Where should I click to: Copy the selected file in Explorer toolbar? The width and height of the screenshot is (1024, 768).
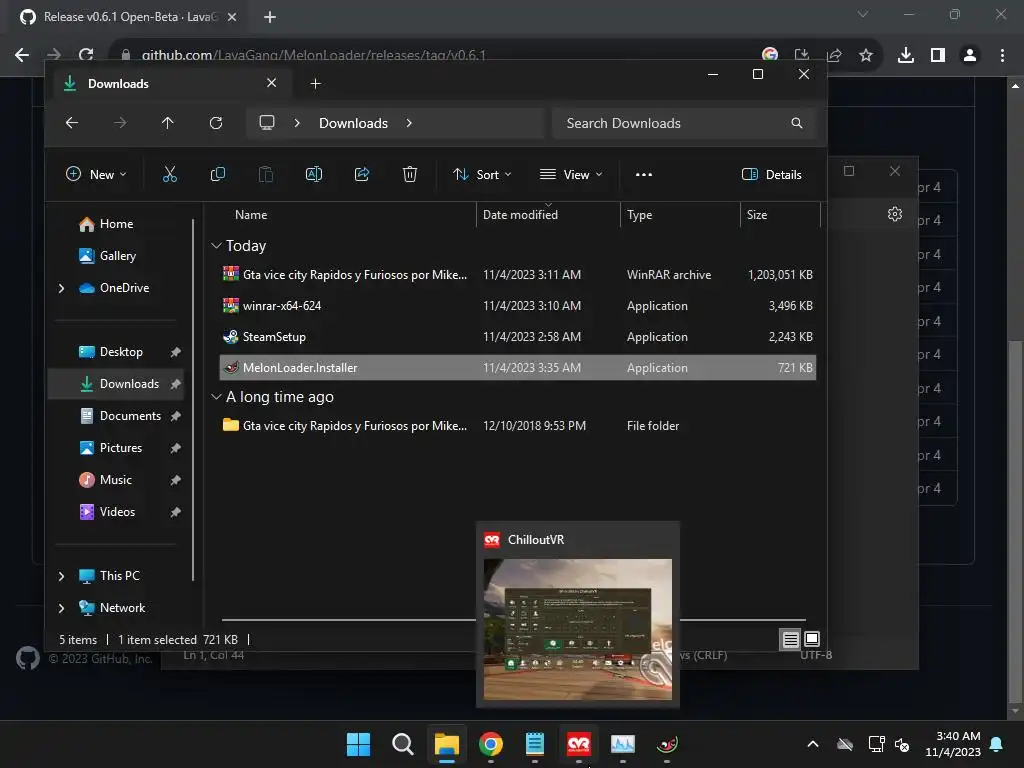pyautogui.click(x=217, y=174)
